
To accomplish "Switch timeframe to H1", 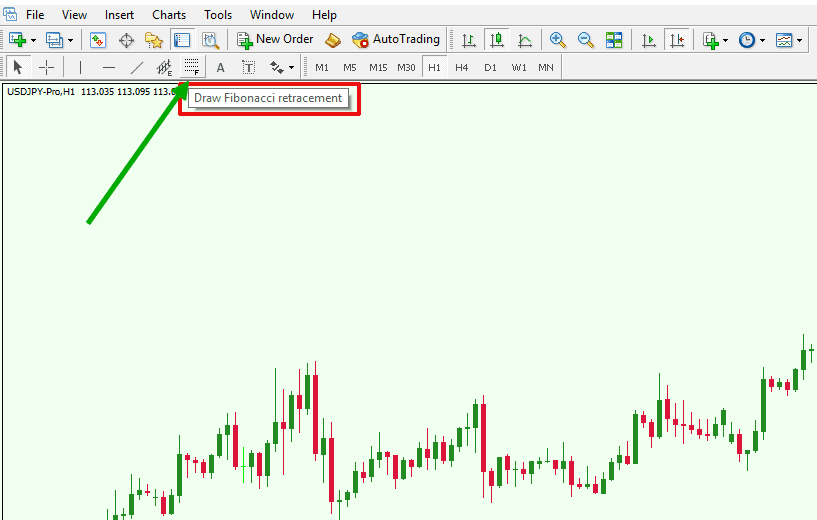I will (x=435, y=68).
